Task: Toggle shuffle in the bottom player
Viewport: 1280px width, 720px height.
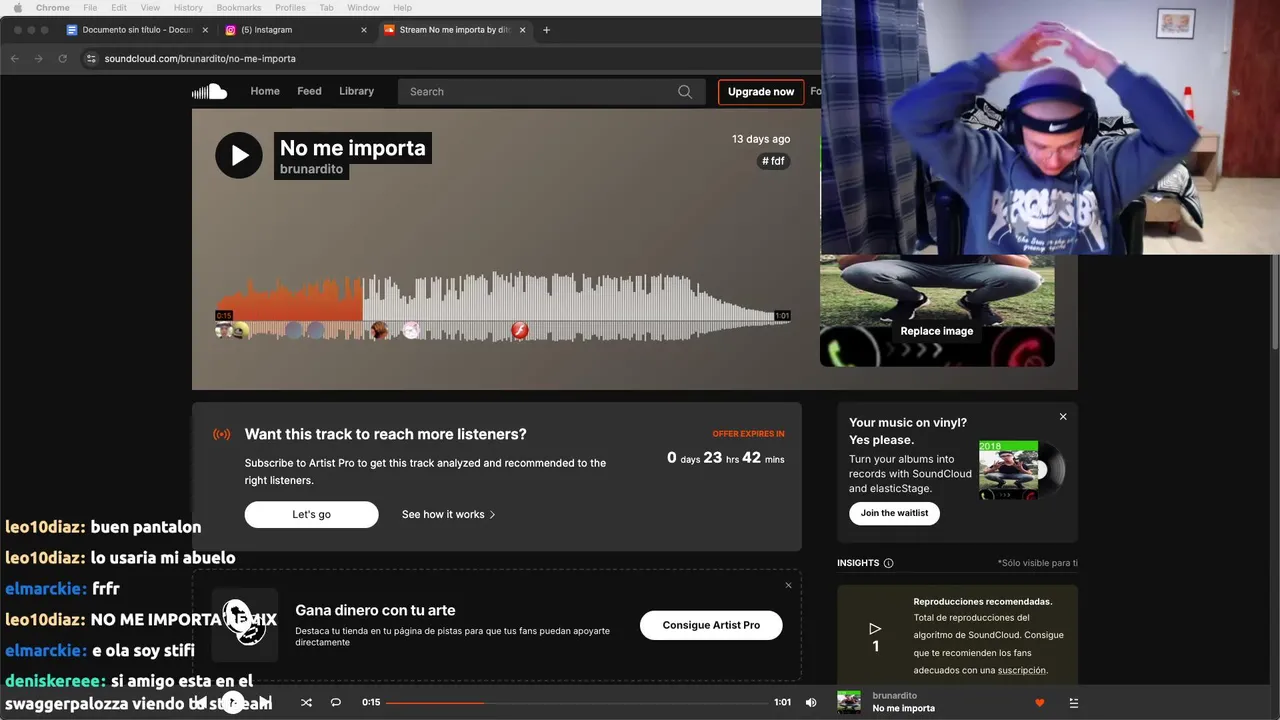Action: [306, 703]
